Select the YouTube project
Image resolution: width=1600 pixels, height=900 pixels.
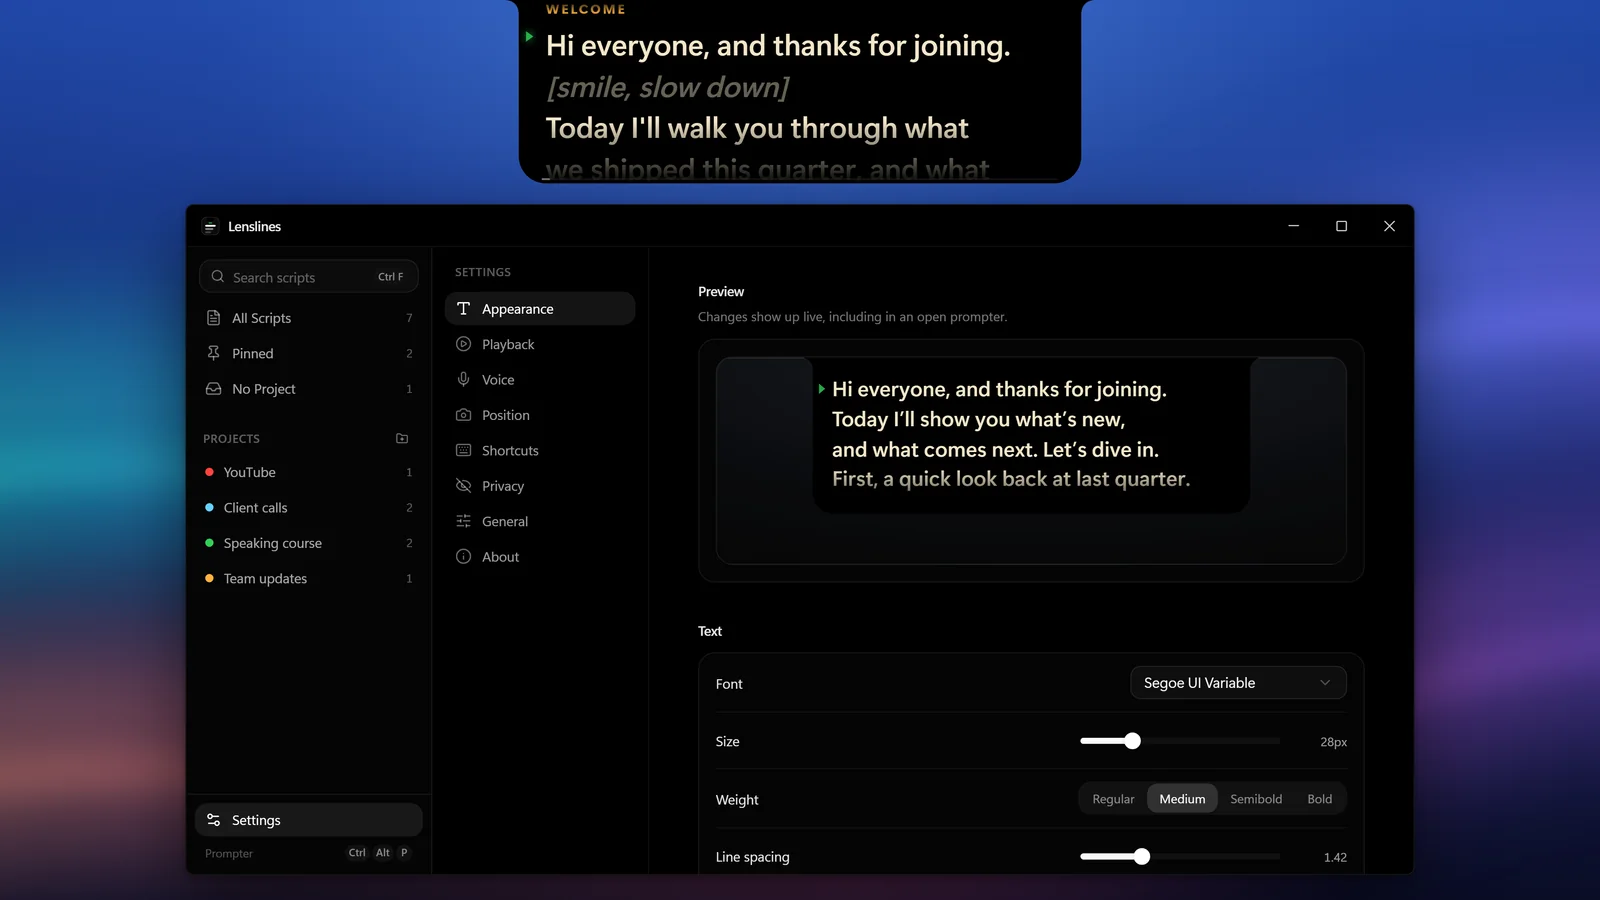(x=309, y=472)
